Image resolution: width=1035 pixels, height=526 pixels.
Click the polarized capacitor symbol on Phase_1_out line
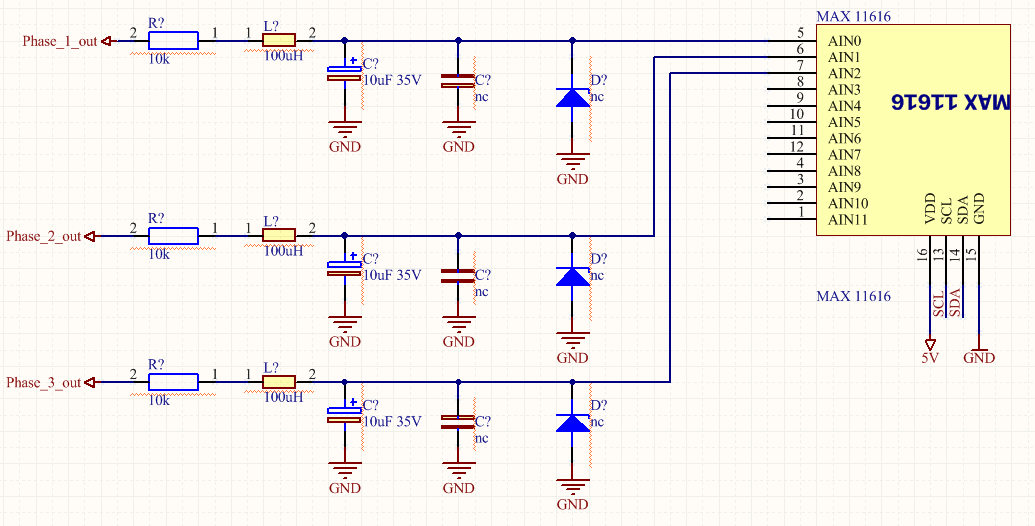pyautogui.click(x=345, y=73)
